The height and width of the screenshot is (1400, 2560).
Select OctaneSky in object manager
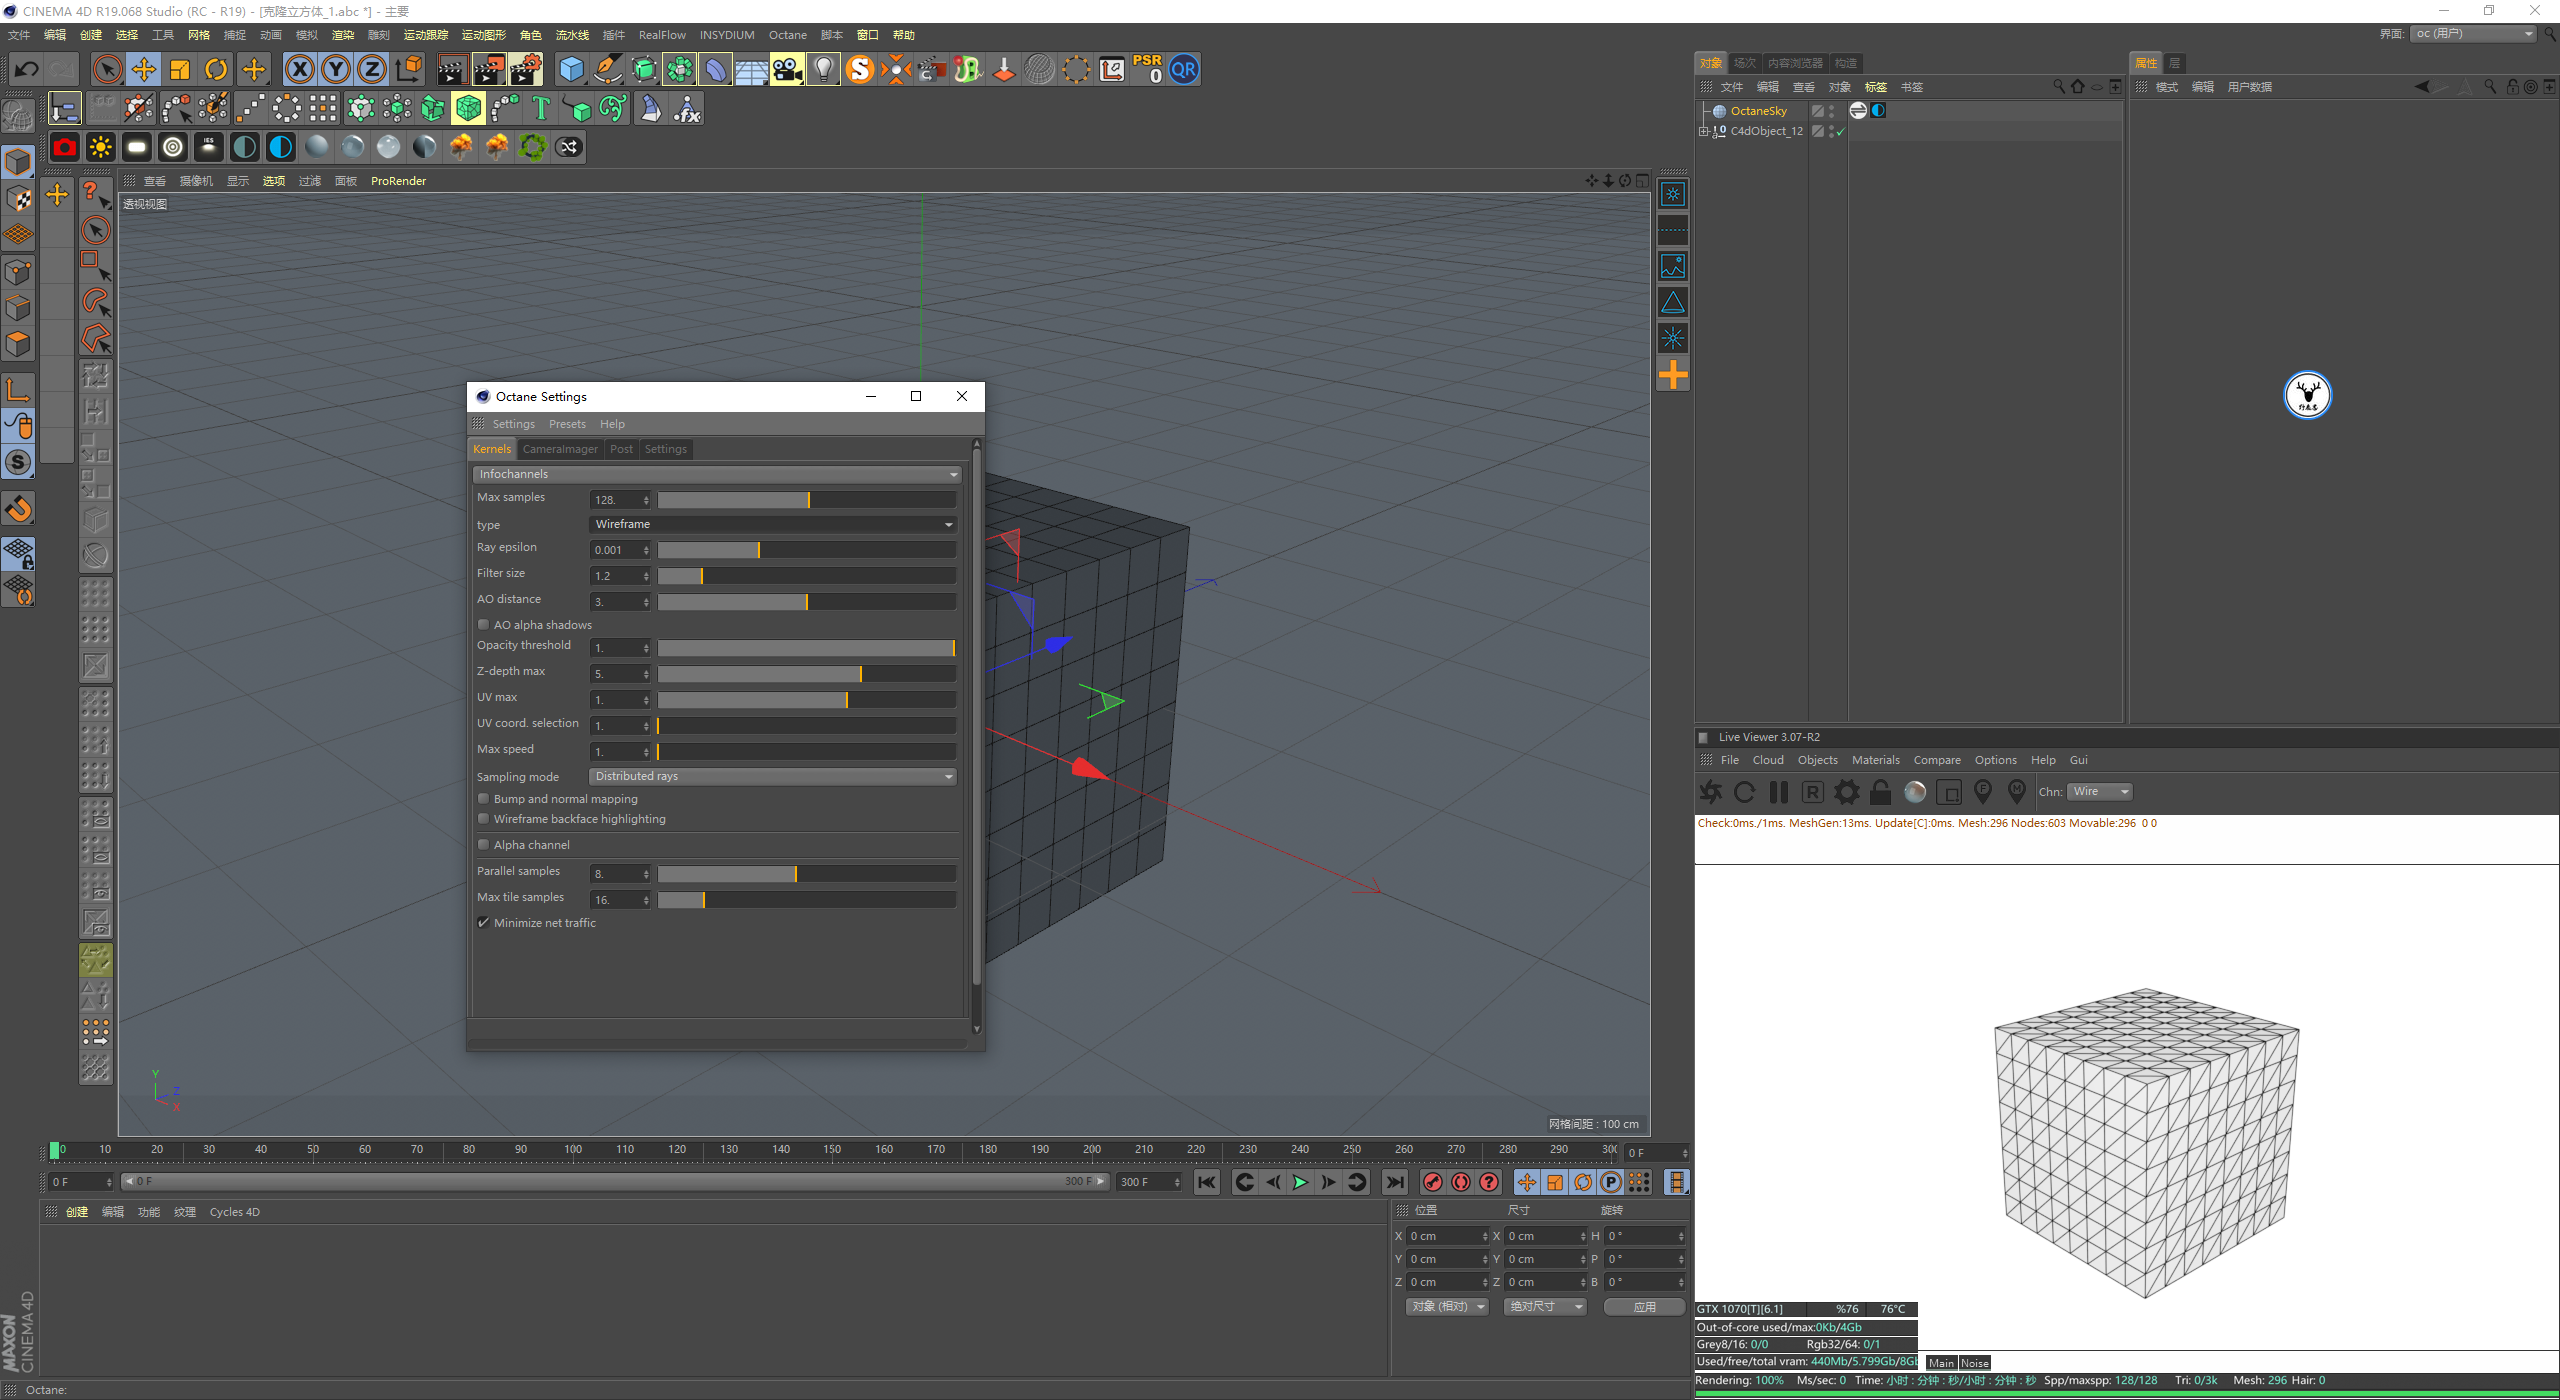(1758, 111)
